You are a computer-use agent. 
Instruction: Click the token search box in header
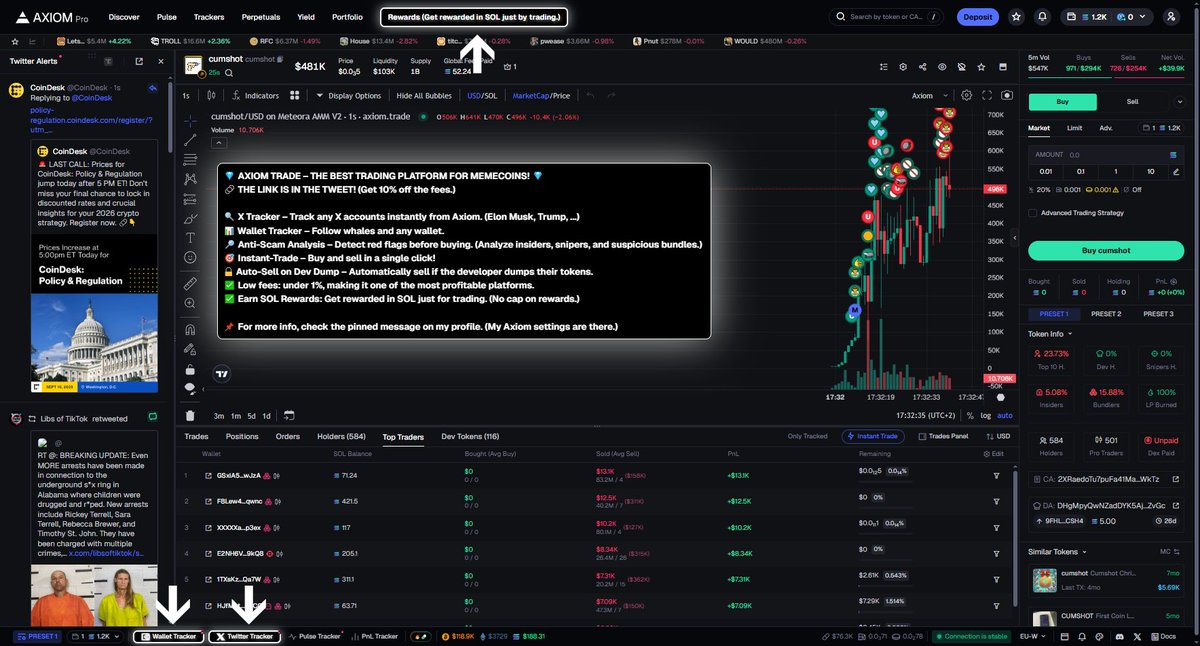point(885,17)
